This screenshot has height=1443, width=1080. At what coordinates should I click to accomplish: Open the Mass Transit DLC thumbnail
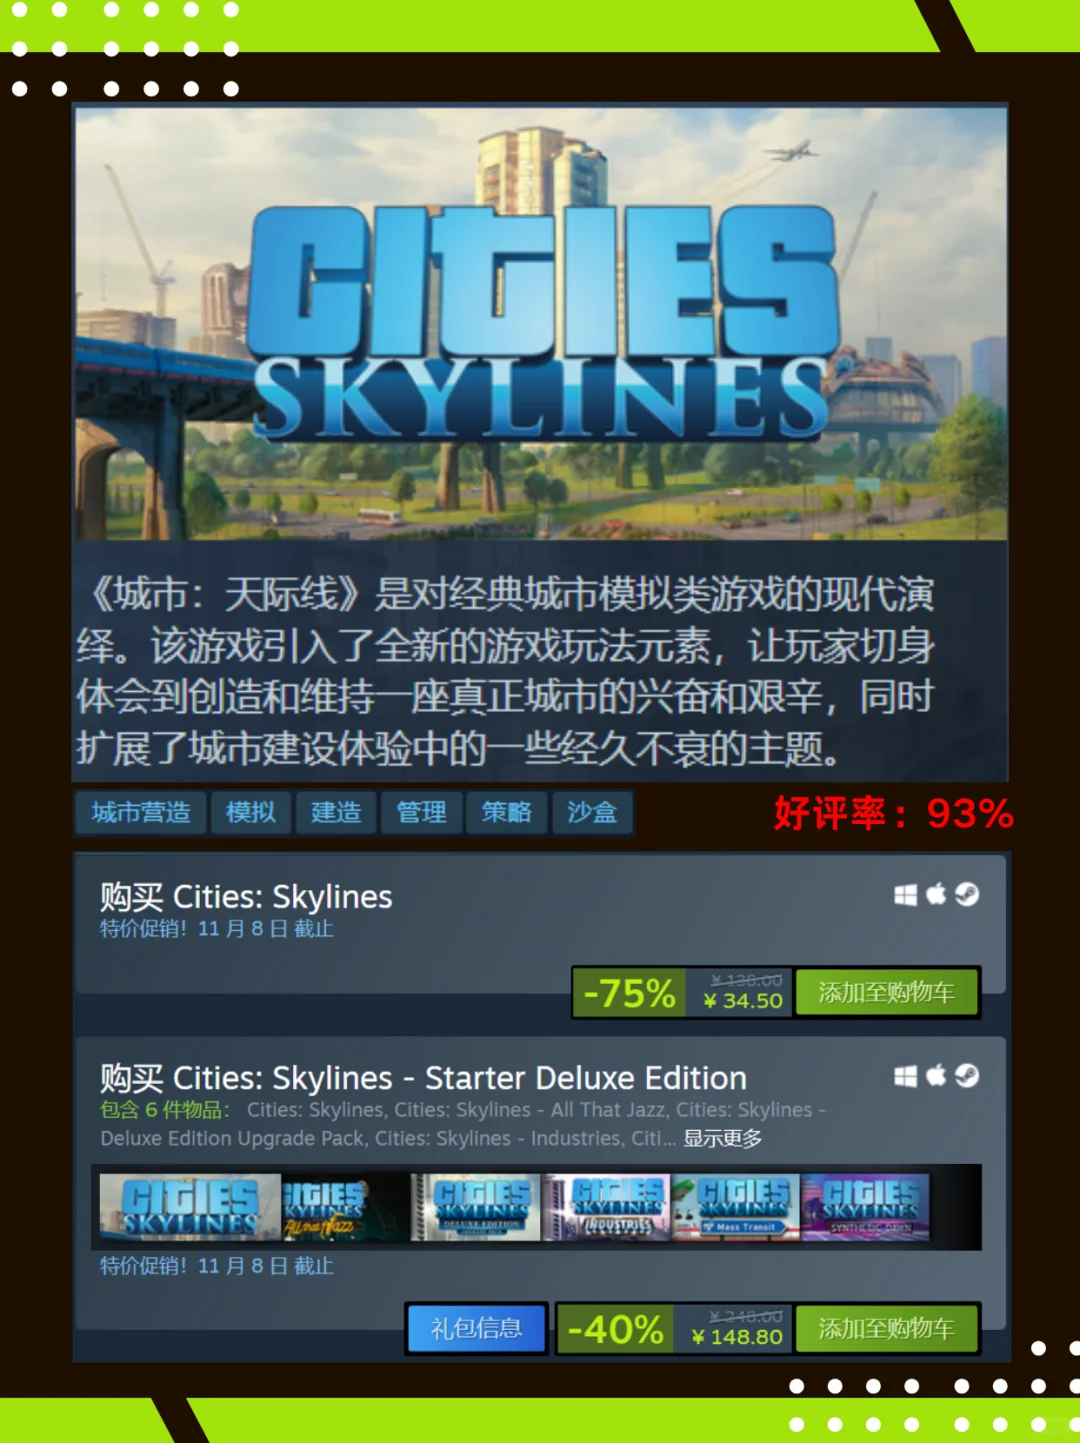point(736,1207)
